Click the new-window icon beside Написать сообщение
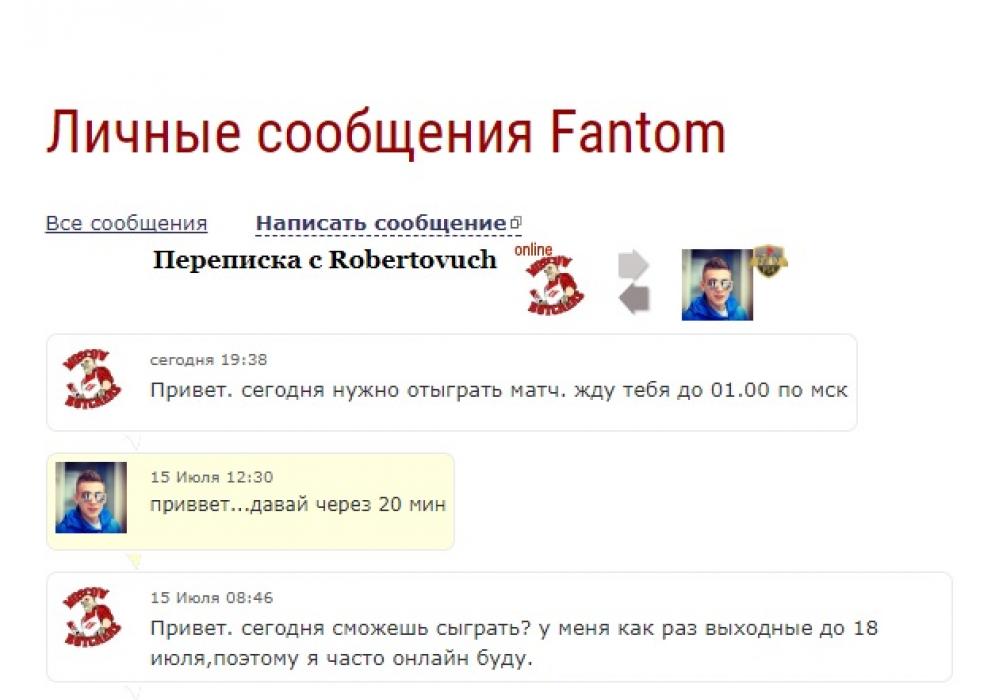The height and width of the screenshot is (700, 1000). coord(516,222)
